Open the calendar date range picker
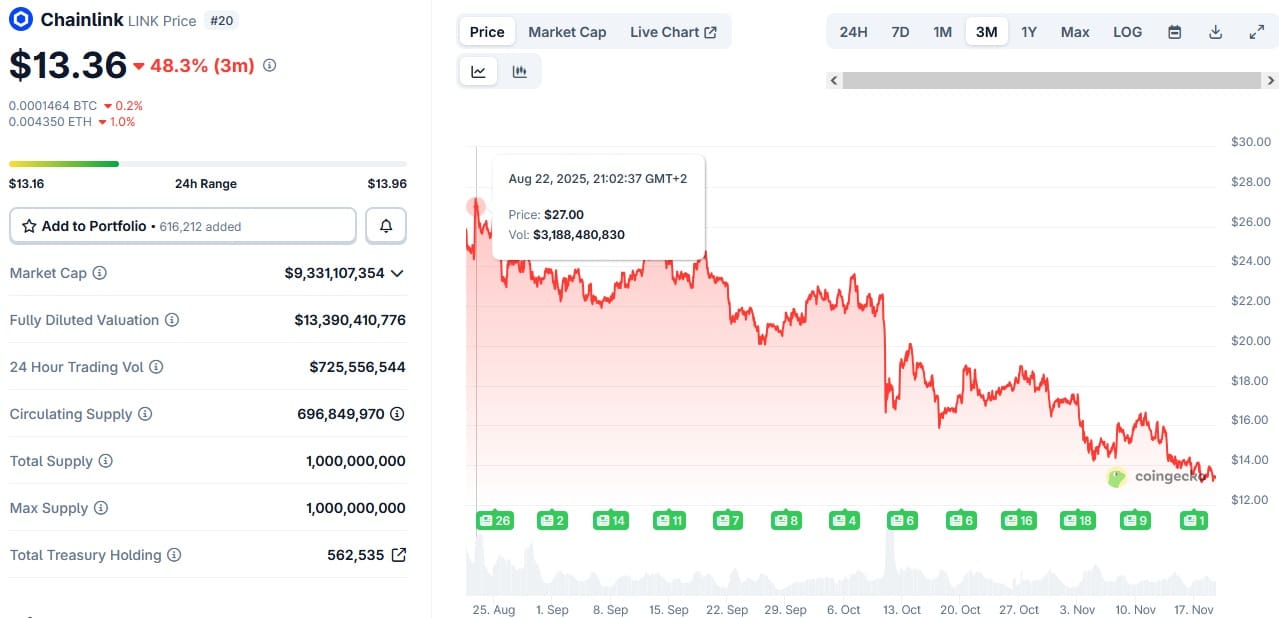1279x618 pixels. click(x=1175, y=32)
